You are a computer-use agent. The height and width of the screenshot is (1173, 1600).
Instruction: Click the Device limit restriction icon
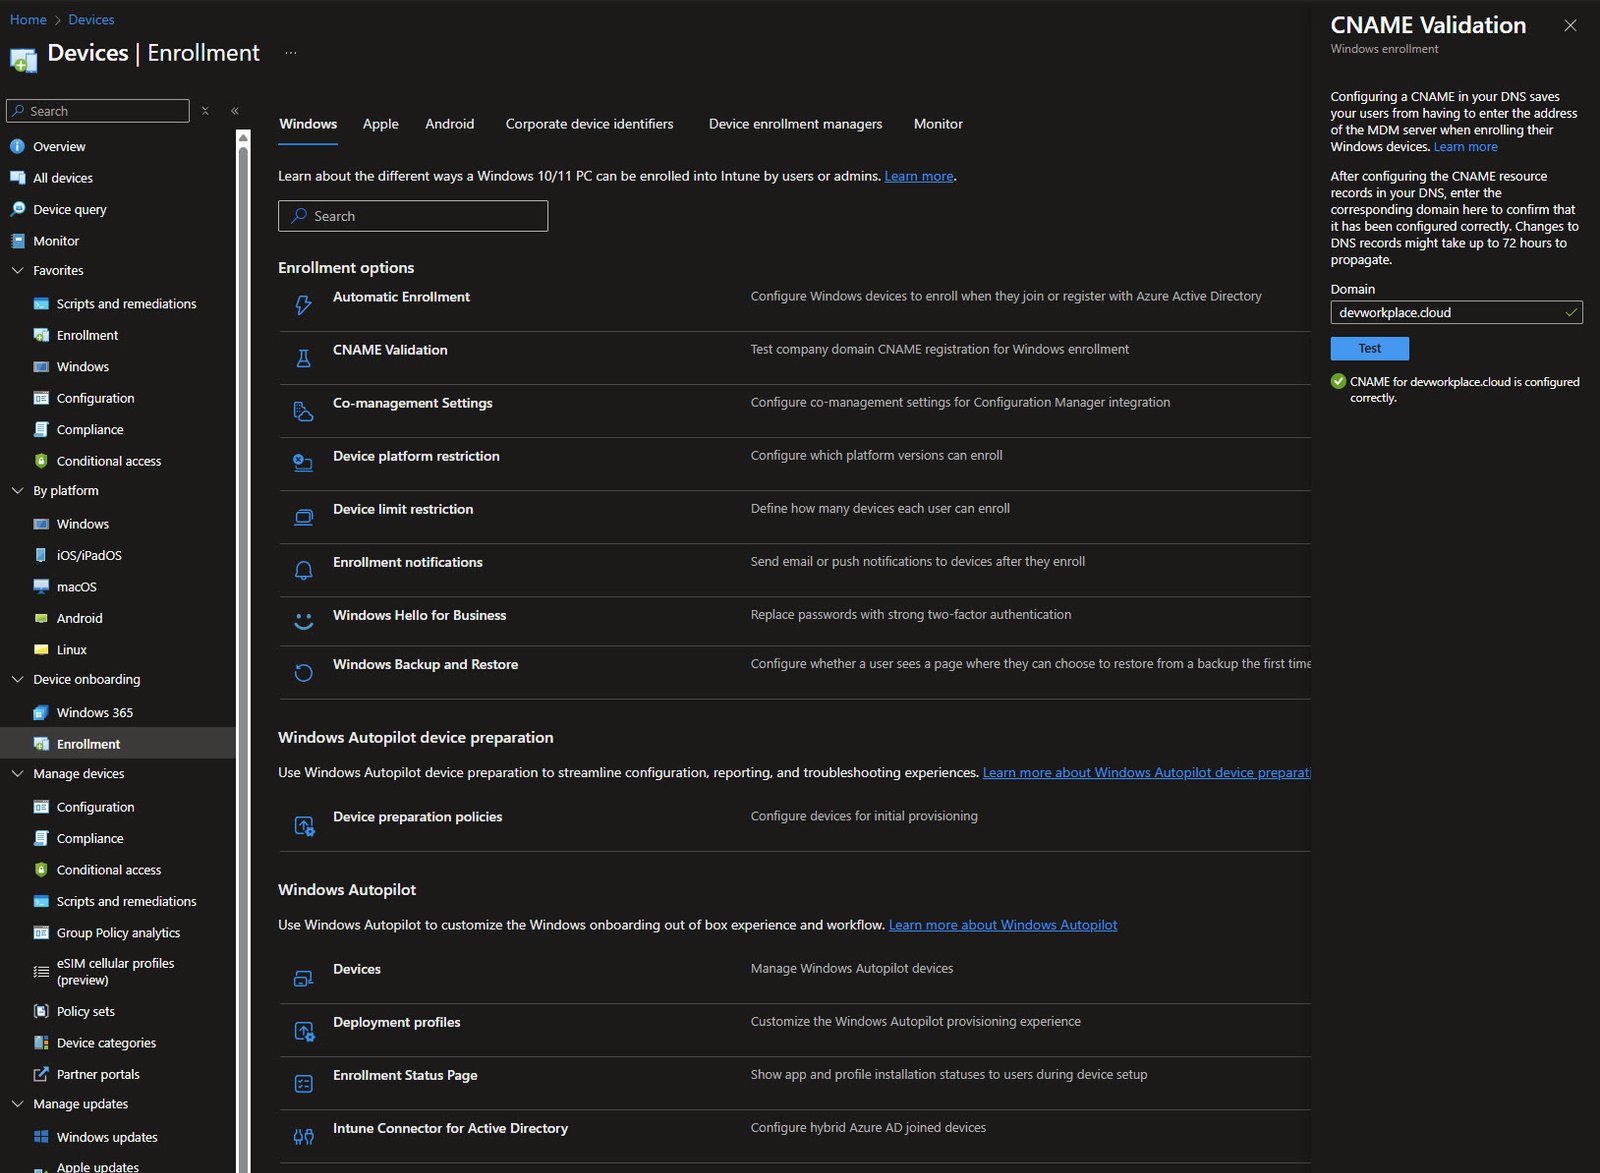click(x=303, y=517)
